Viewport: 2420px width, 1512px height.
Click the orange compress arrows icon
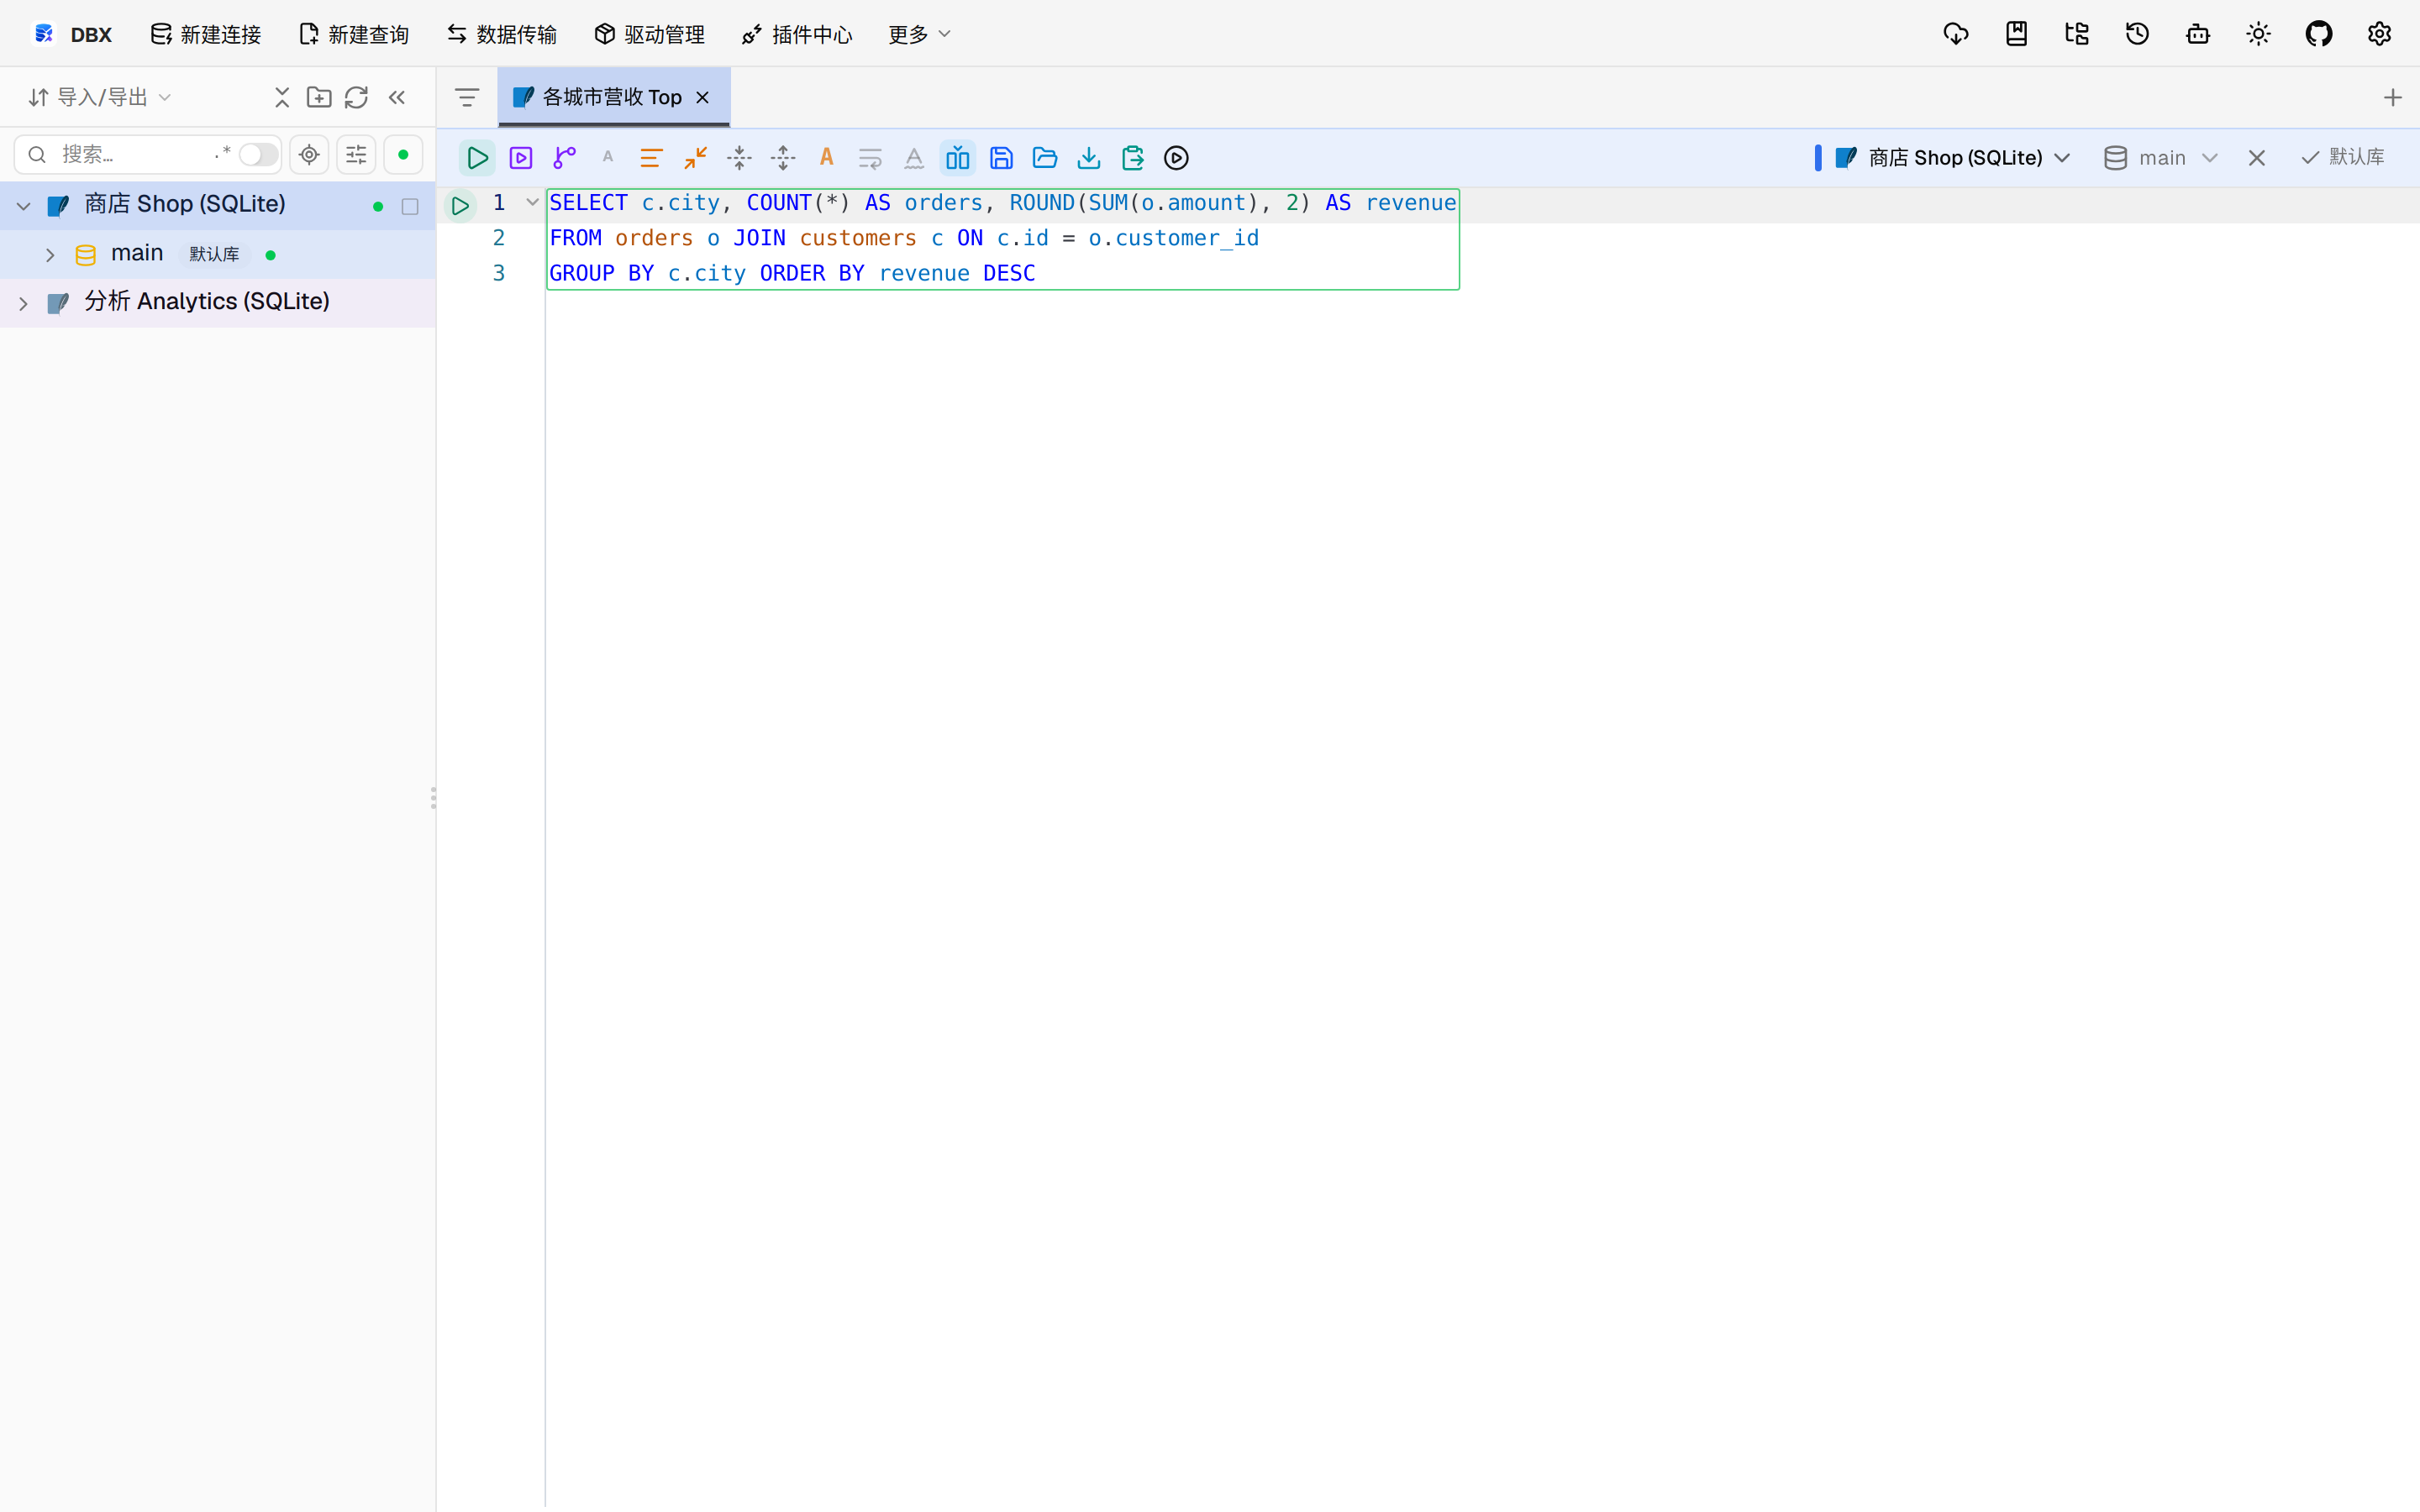point(695,158)
